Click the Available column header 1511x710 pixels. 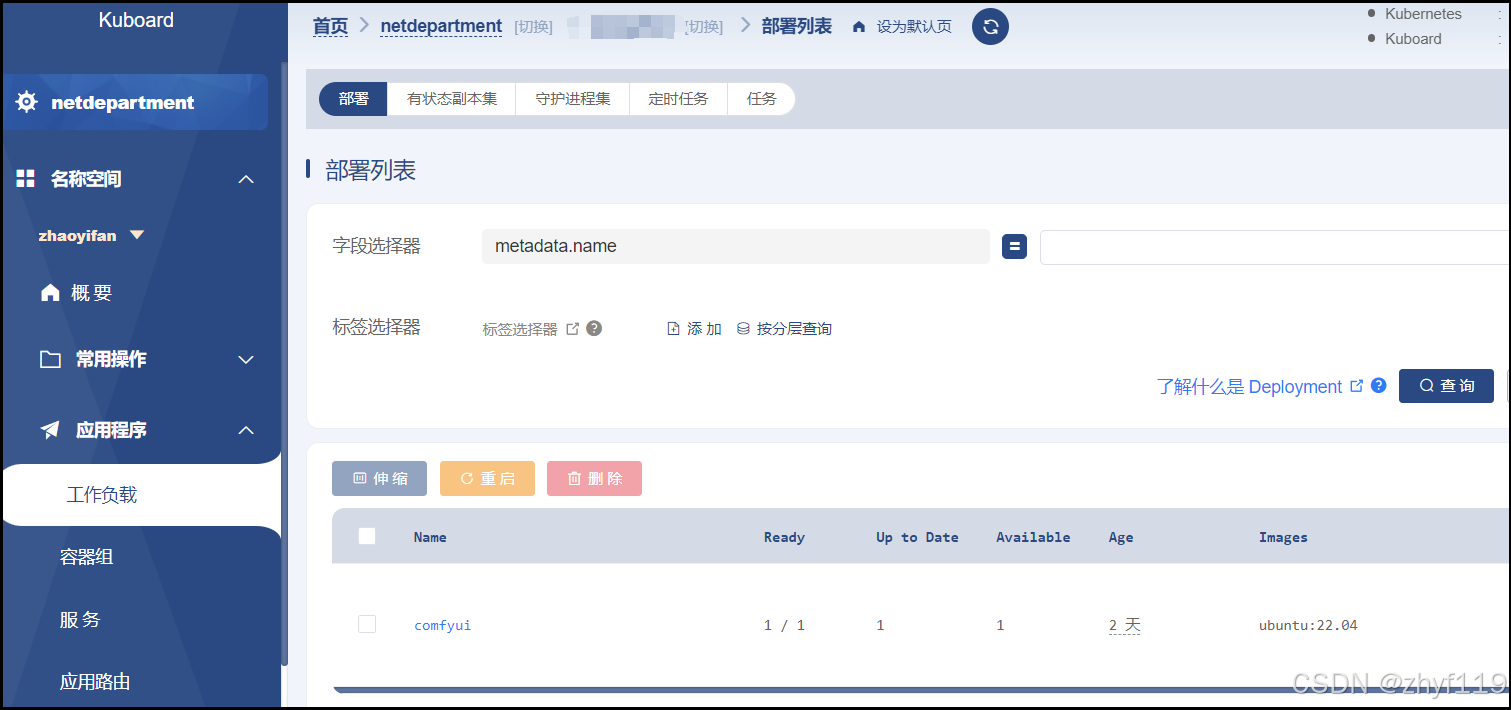pyautogui.click(x=1033, y=537)
